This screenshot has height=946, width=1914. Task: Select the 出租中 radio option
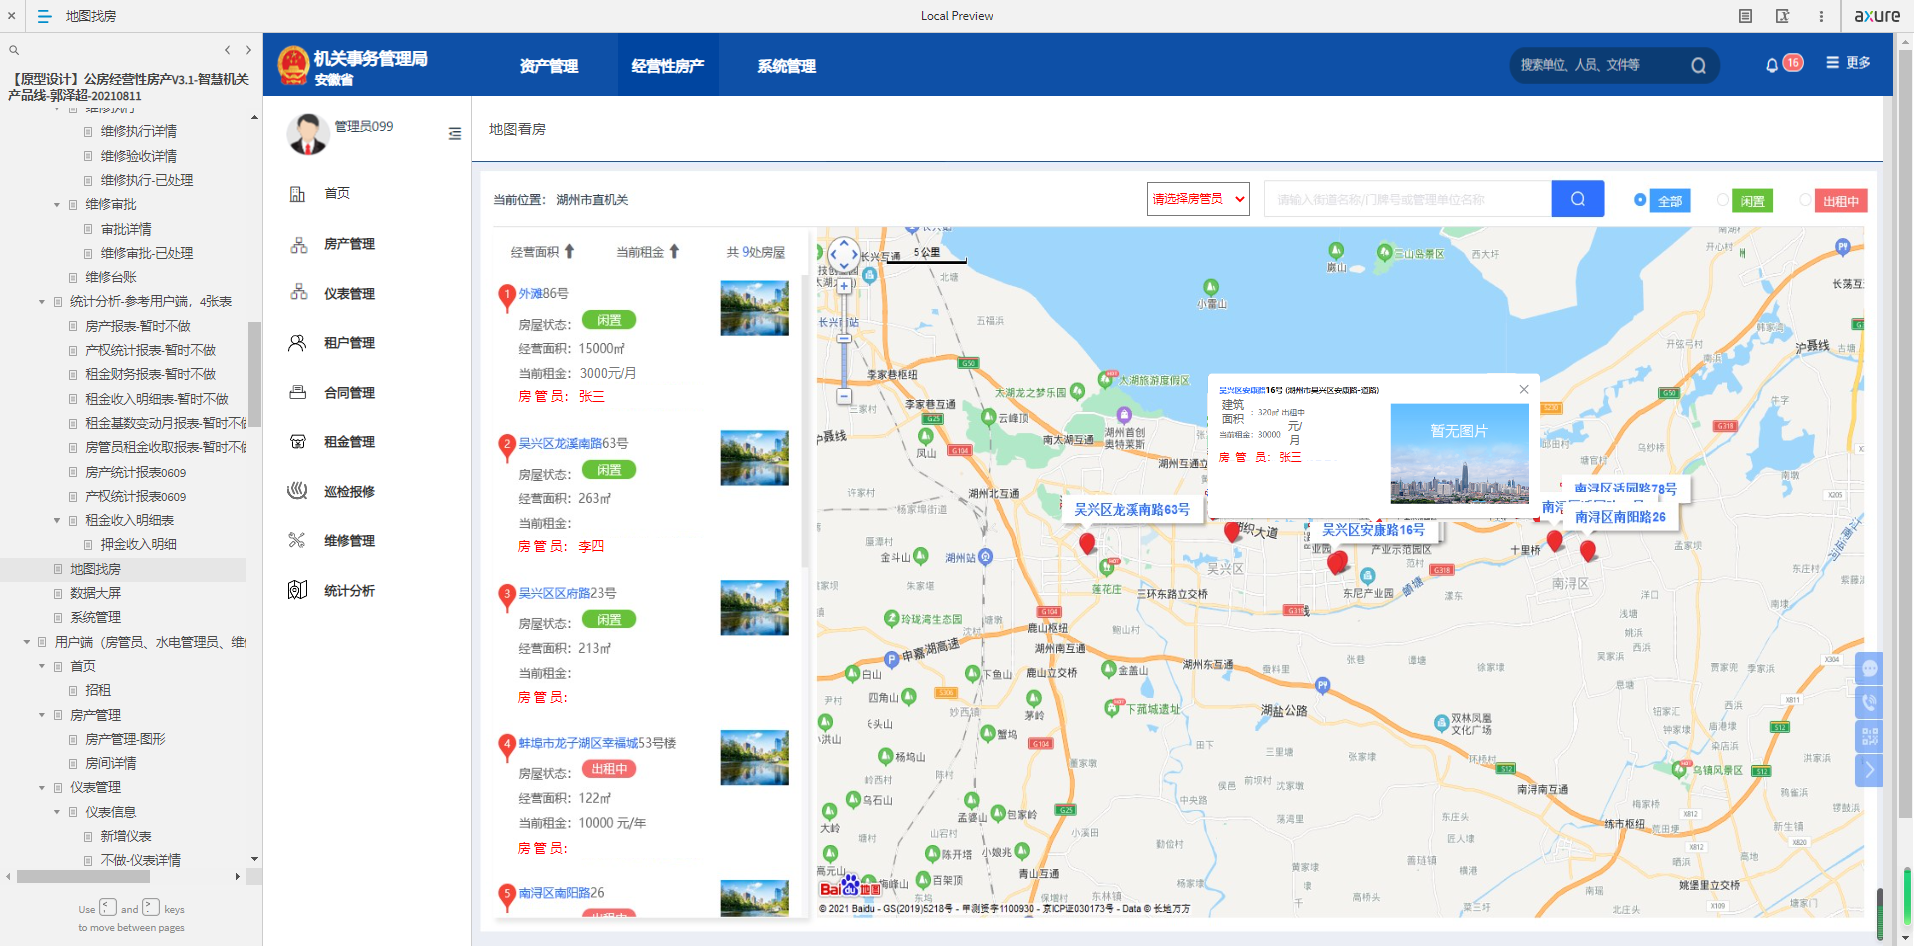click(x=1805, y=200)
